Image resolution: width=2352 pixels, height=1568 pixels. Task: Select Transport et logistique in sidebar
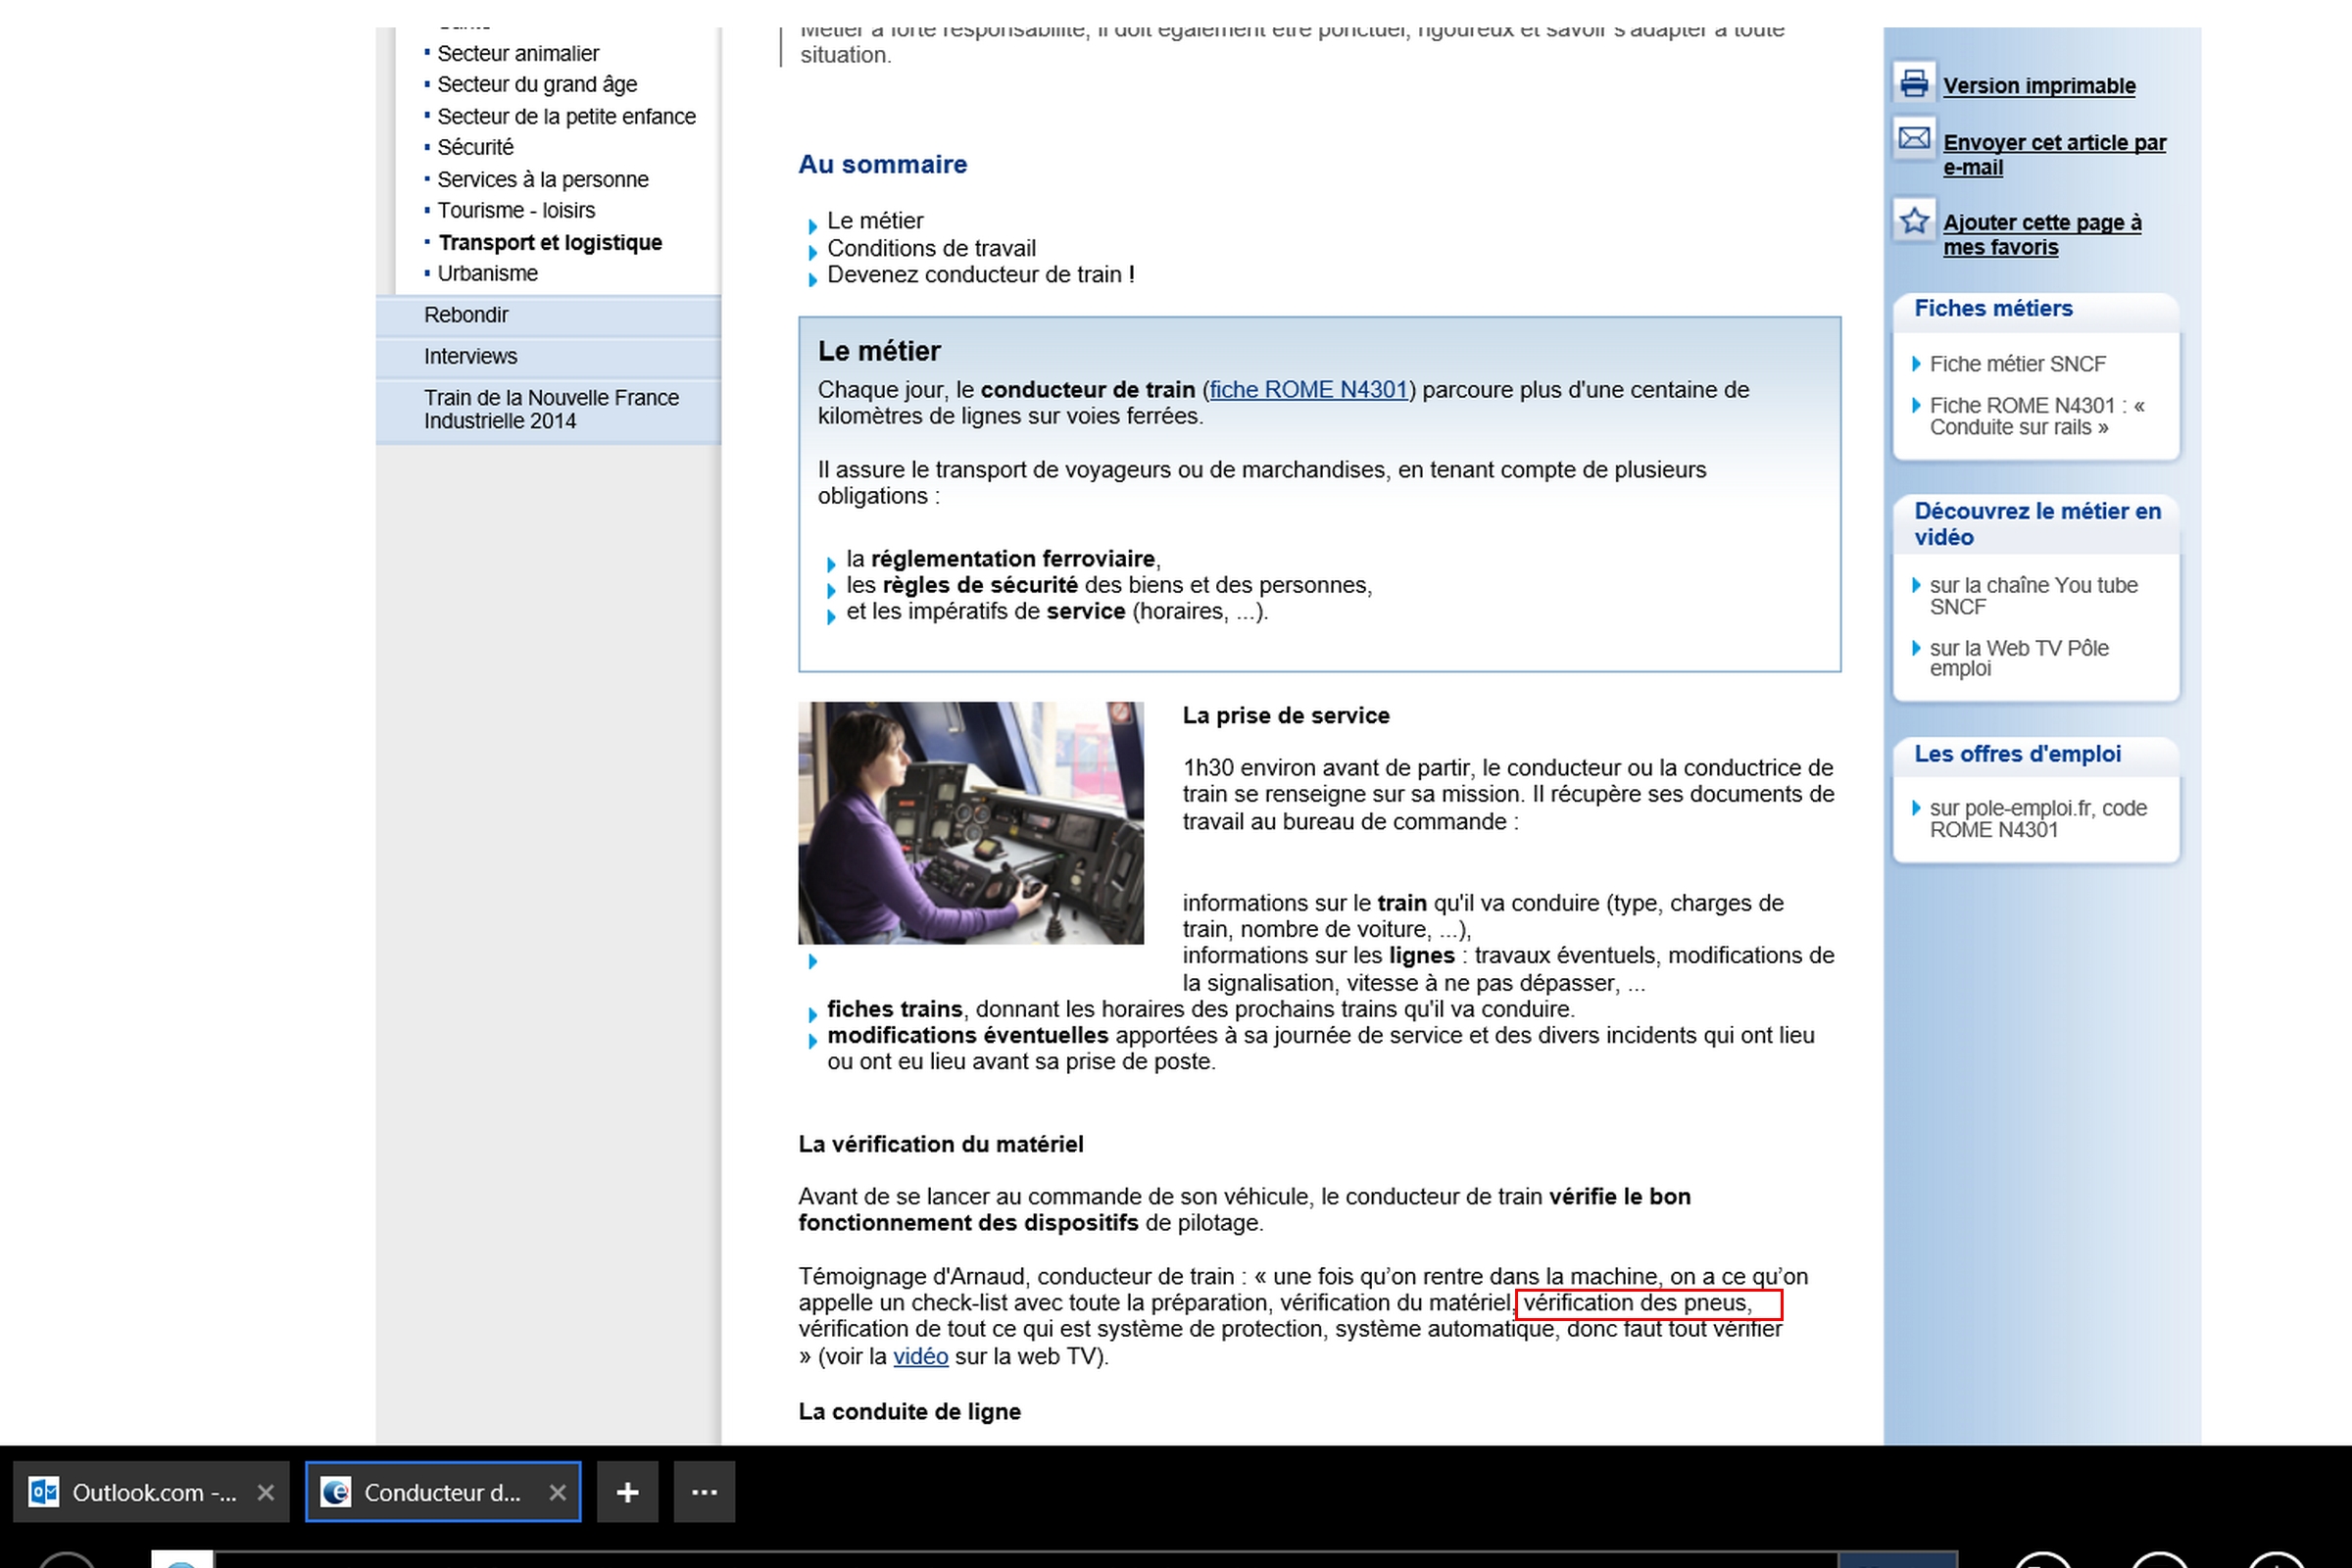pos(550,242)
